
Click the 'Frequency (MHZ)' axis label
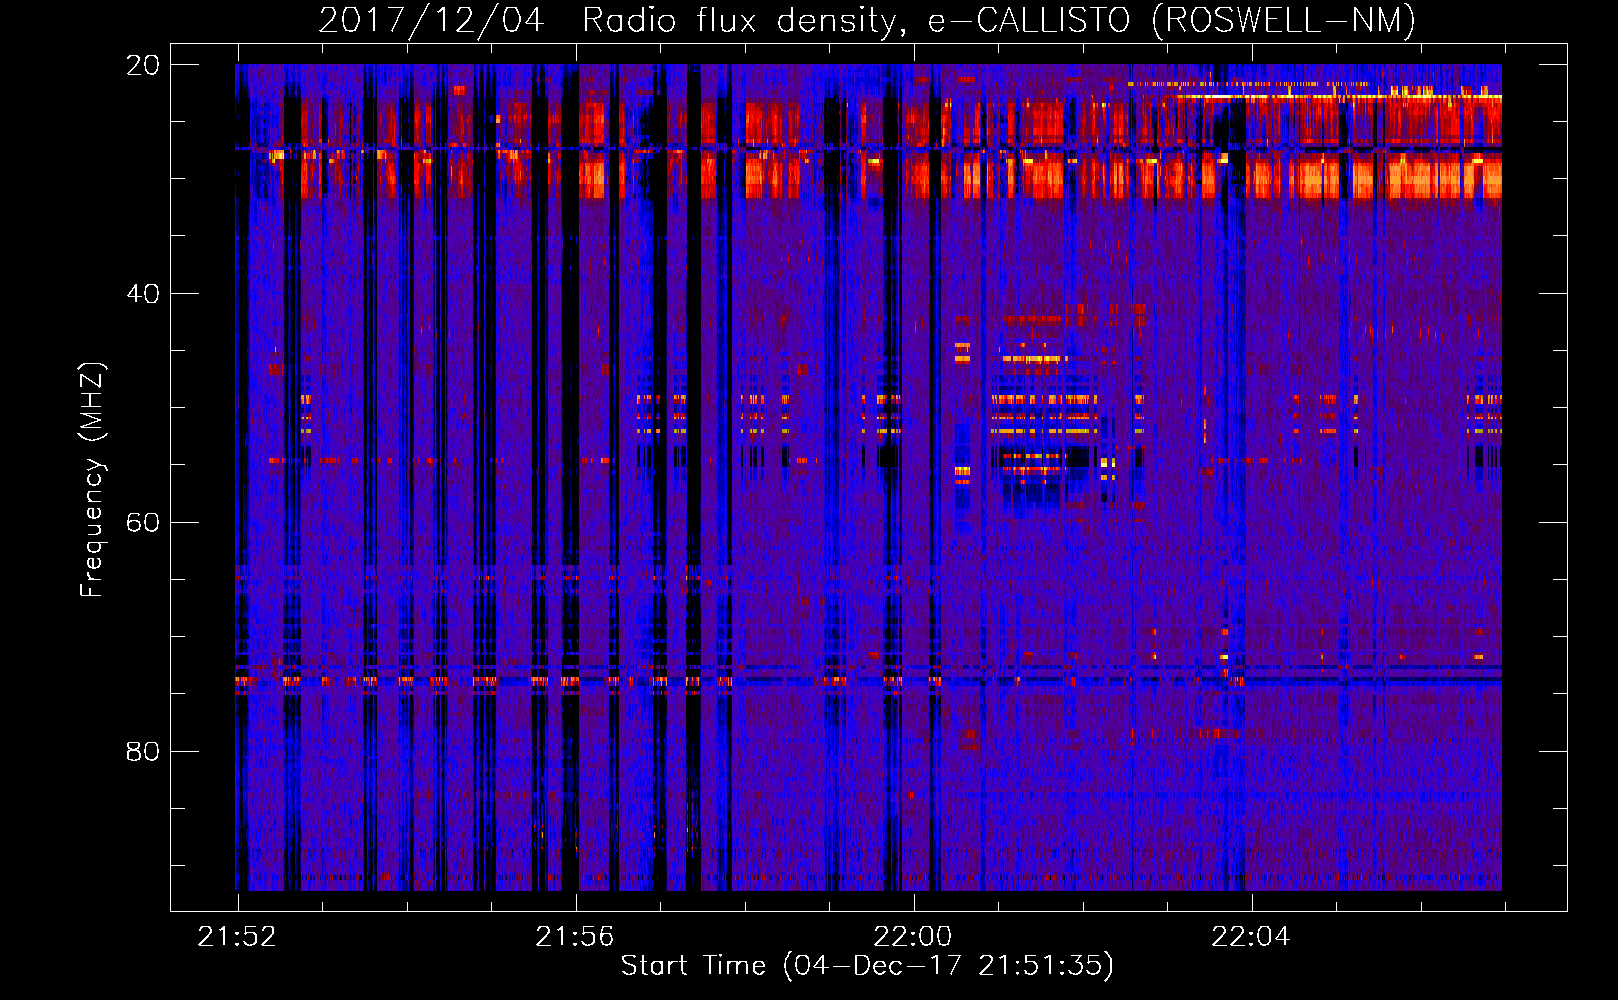[x=92, y=480]
